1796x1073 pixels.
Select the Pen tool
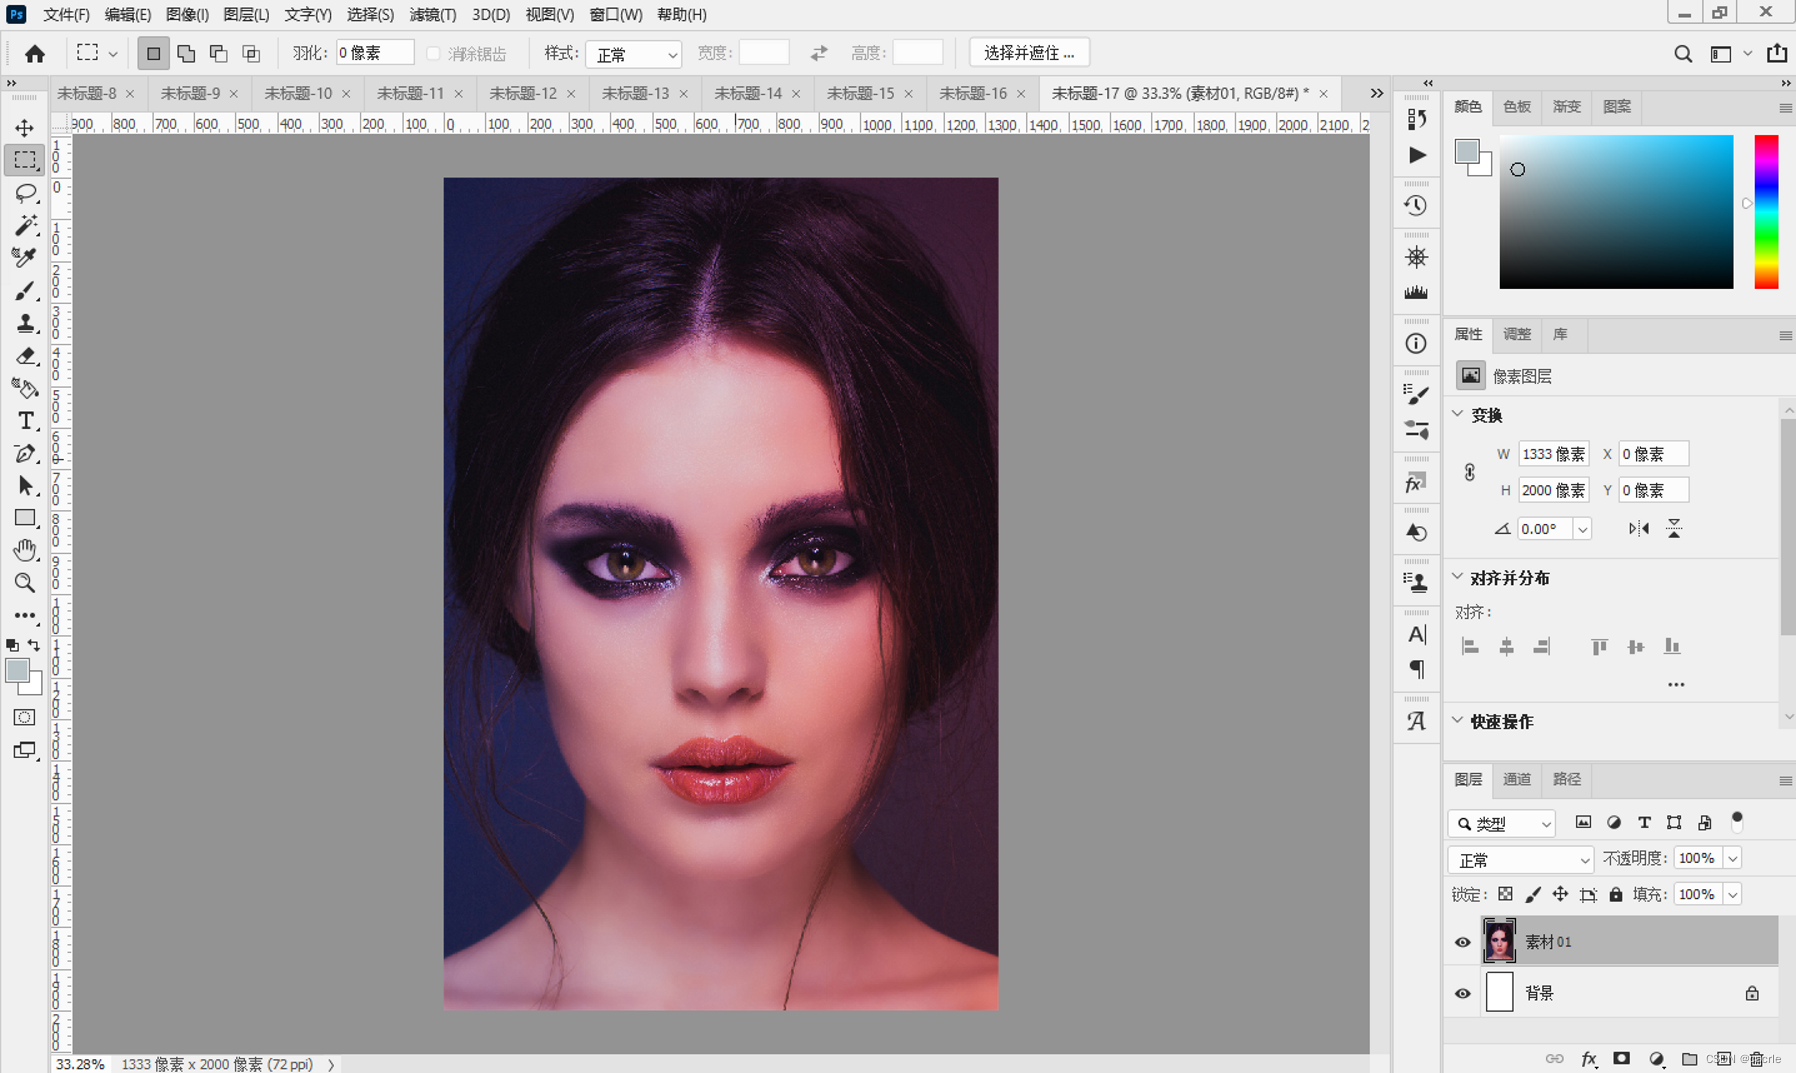(25, 453)
